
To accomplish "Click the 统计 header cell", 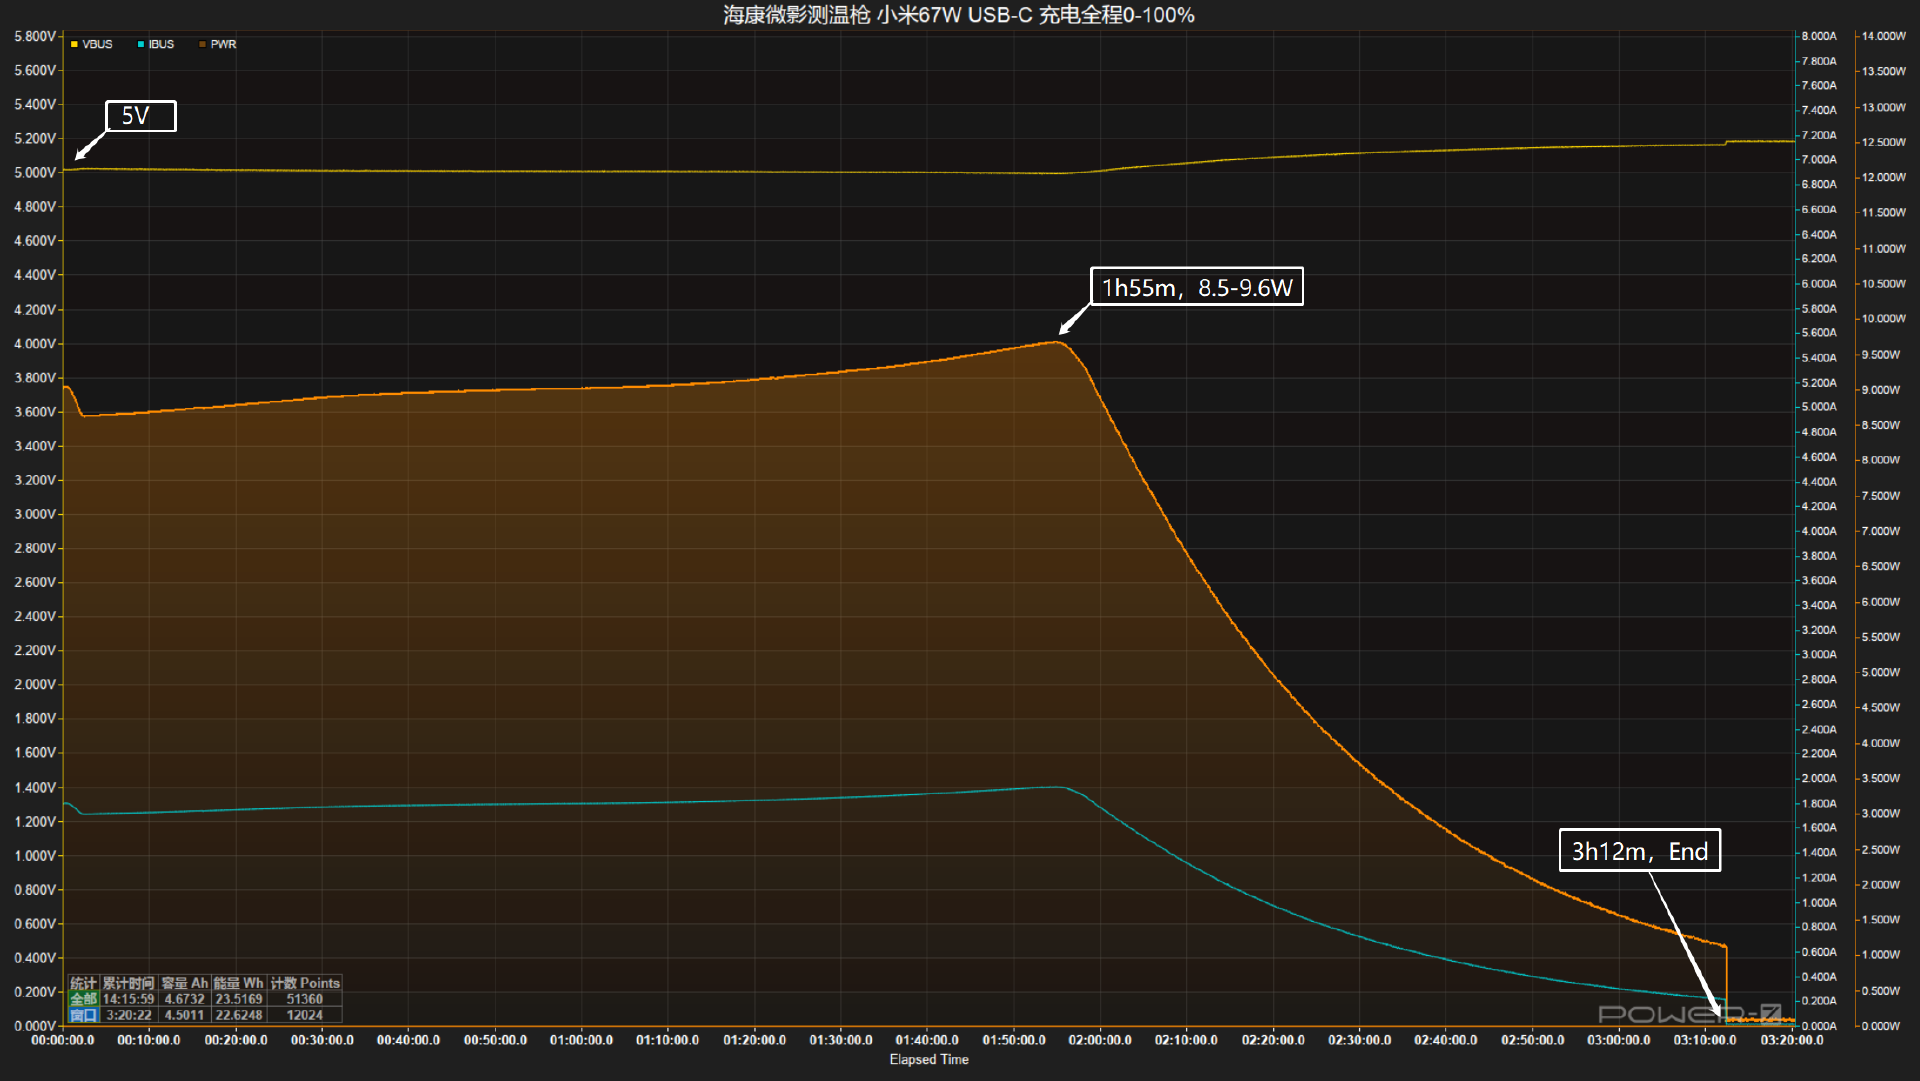I will tap(83, 983).
